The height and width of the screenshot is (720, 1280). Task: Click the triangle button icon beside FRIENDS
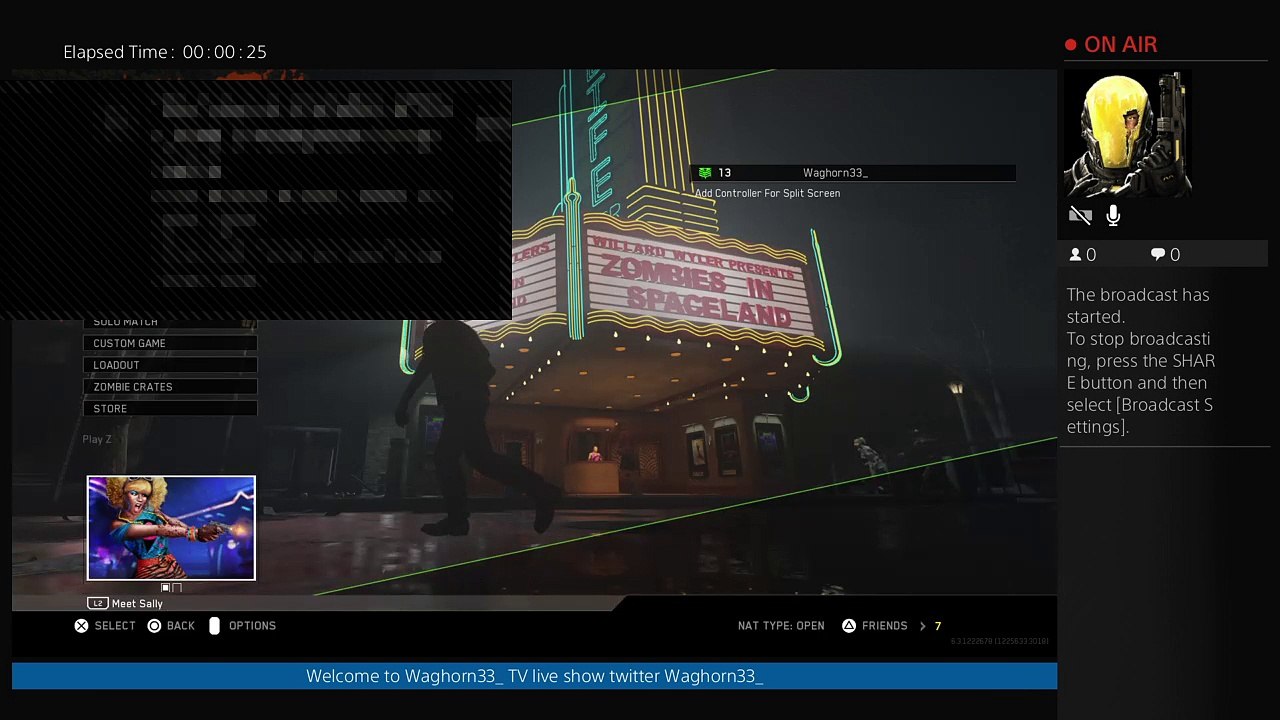click(849, 626)
